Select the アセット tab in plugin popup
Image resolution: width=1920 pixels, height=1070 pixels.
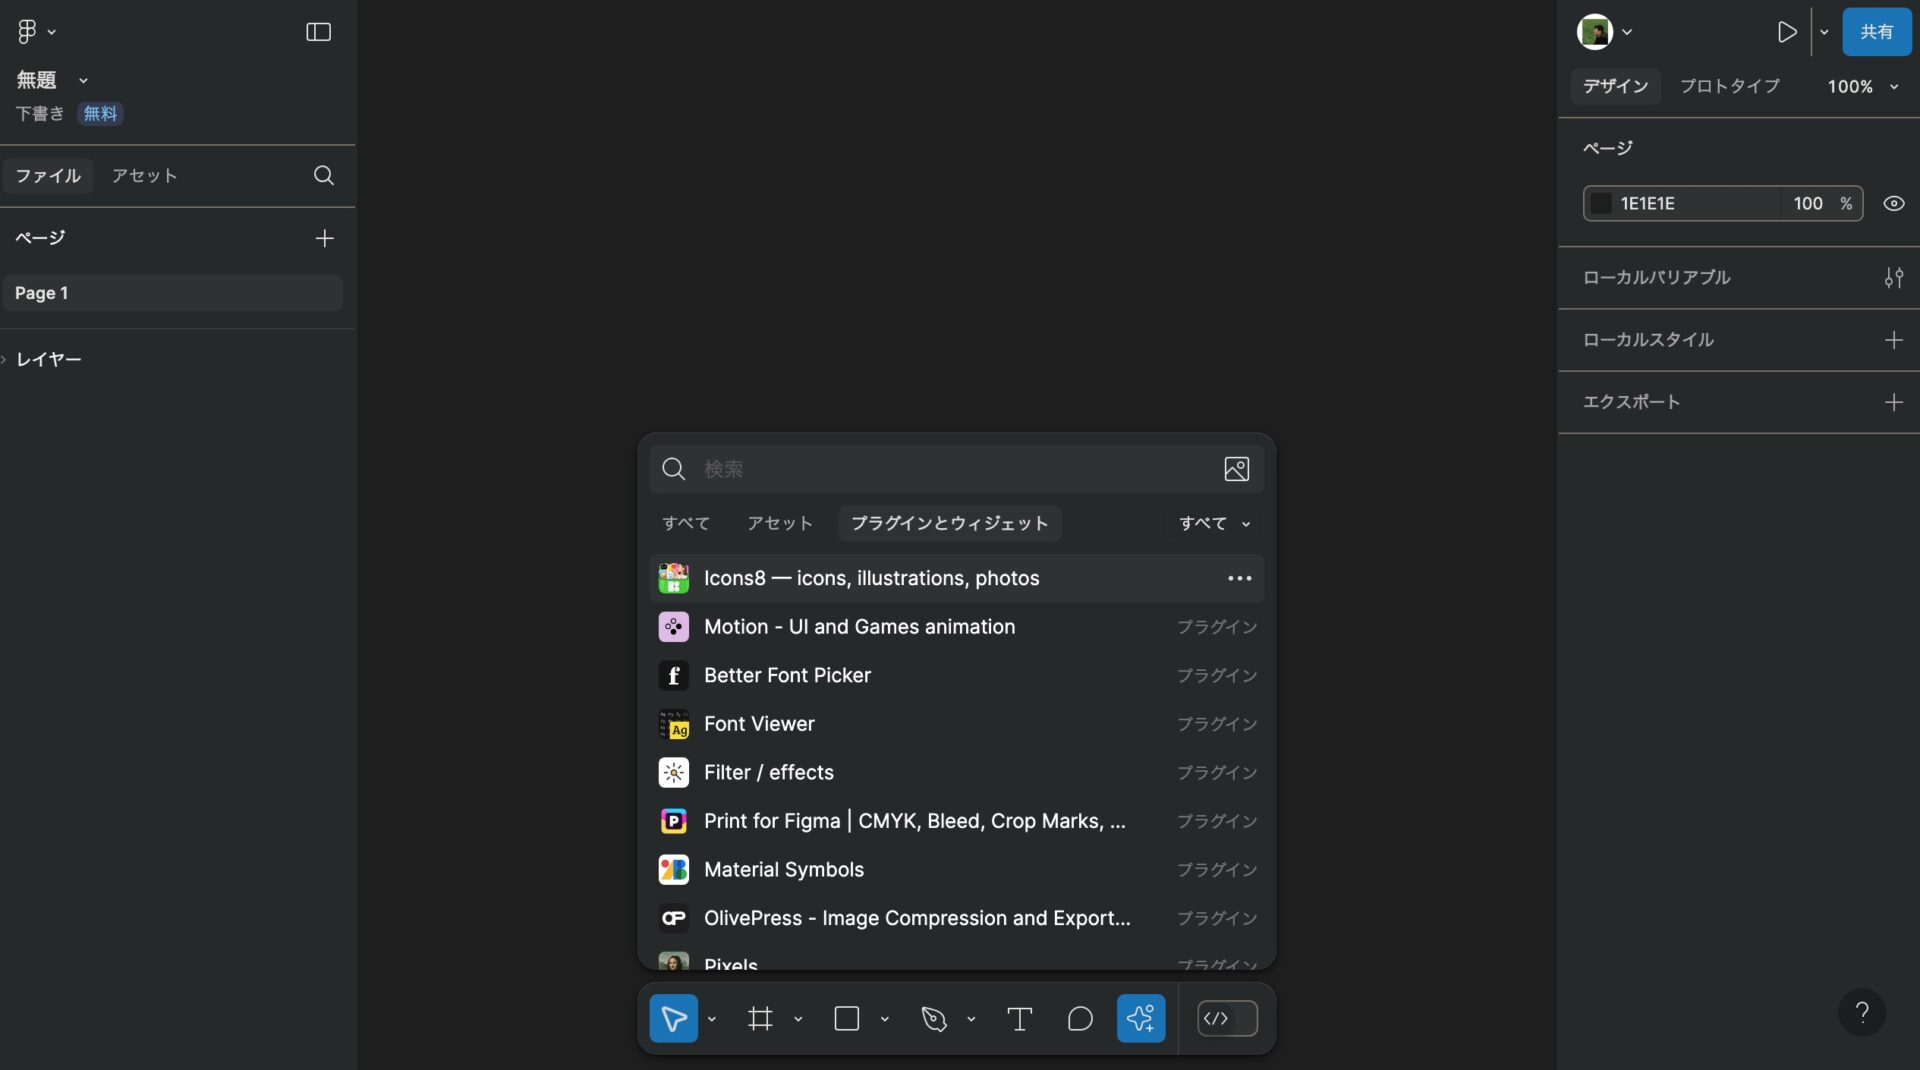(x=780, y=523)
